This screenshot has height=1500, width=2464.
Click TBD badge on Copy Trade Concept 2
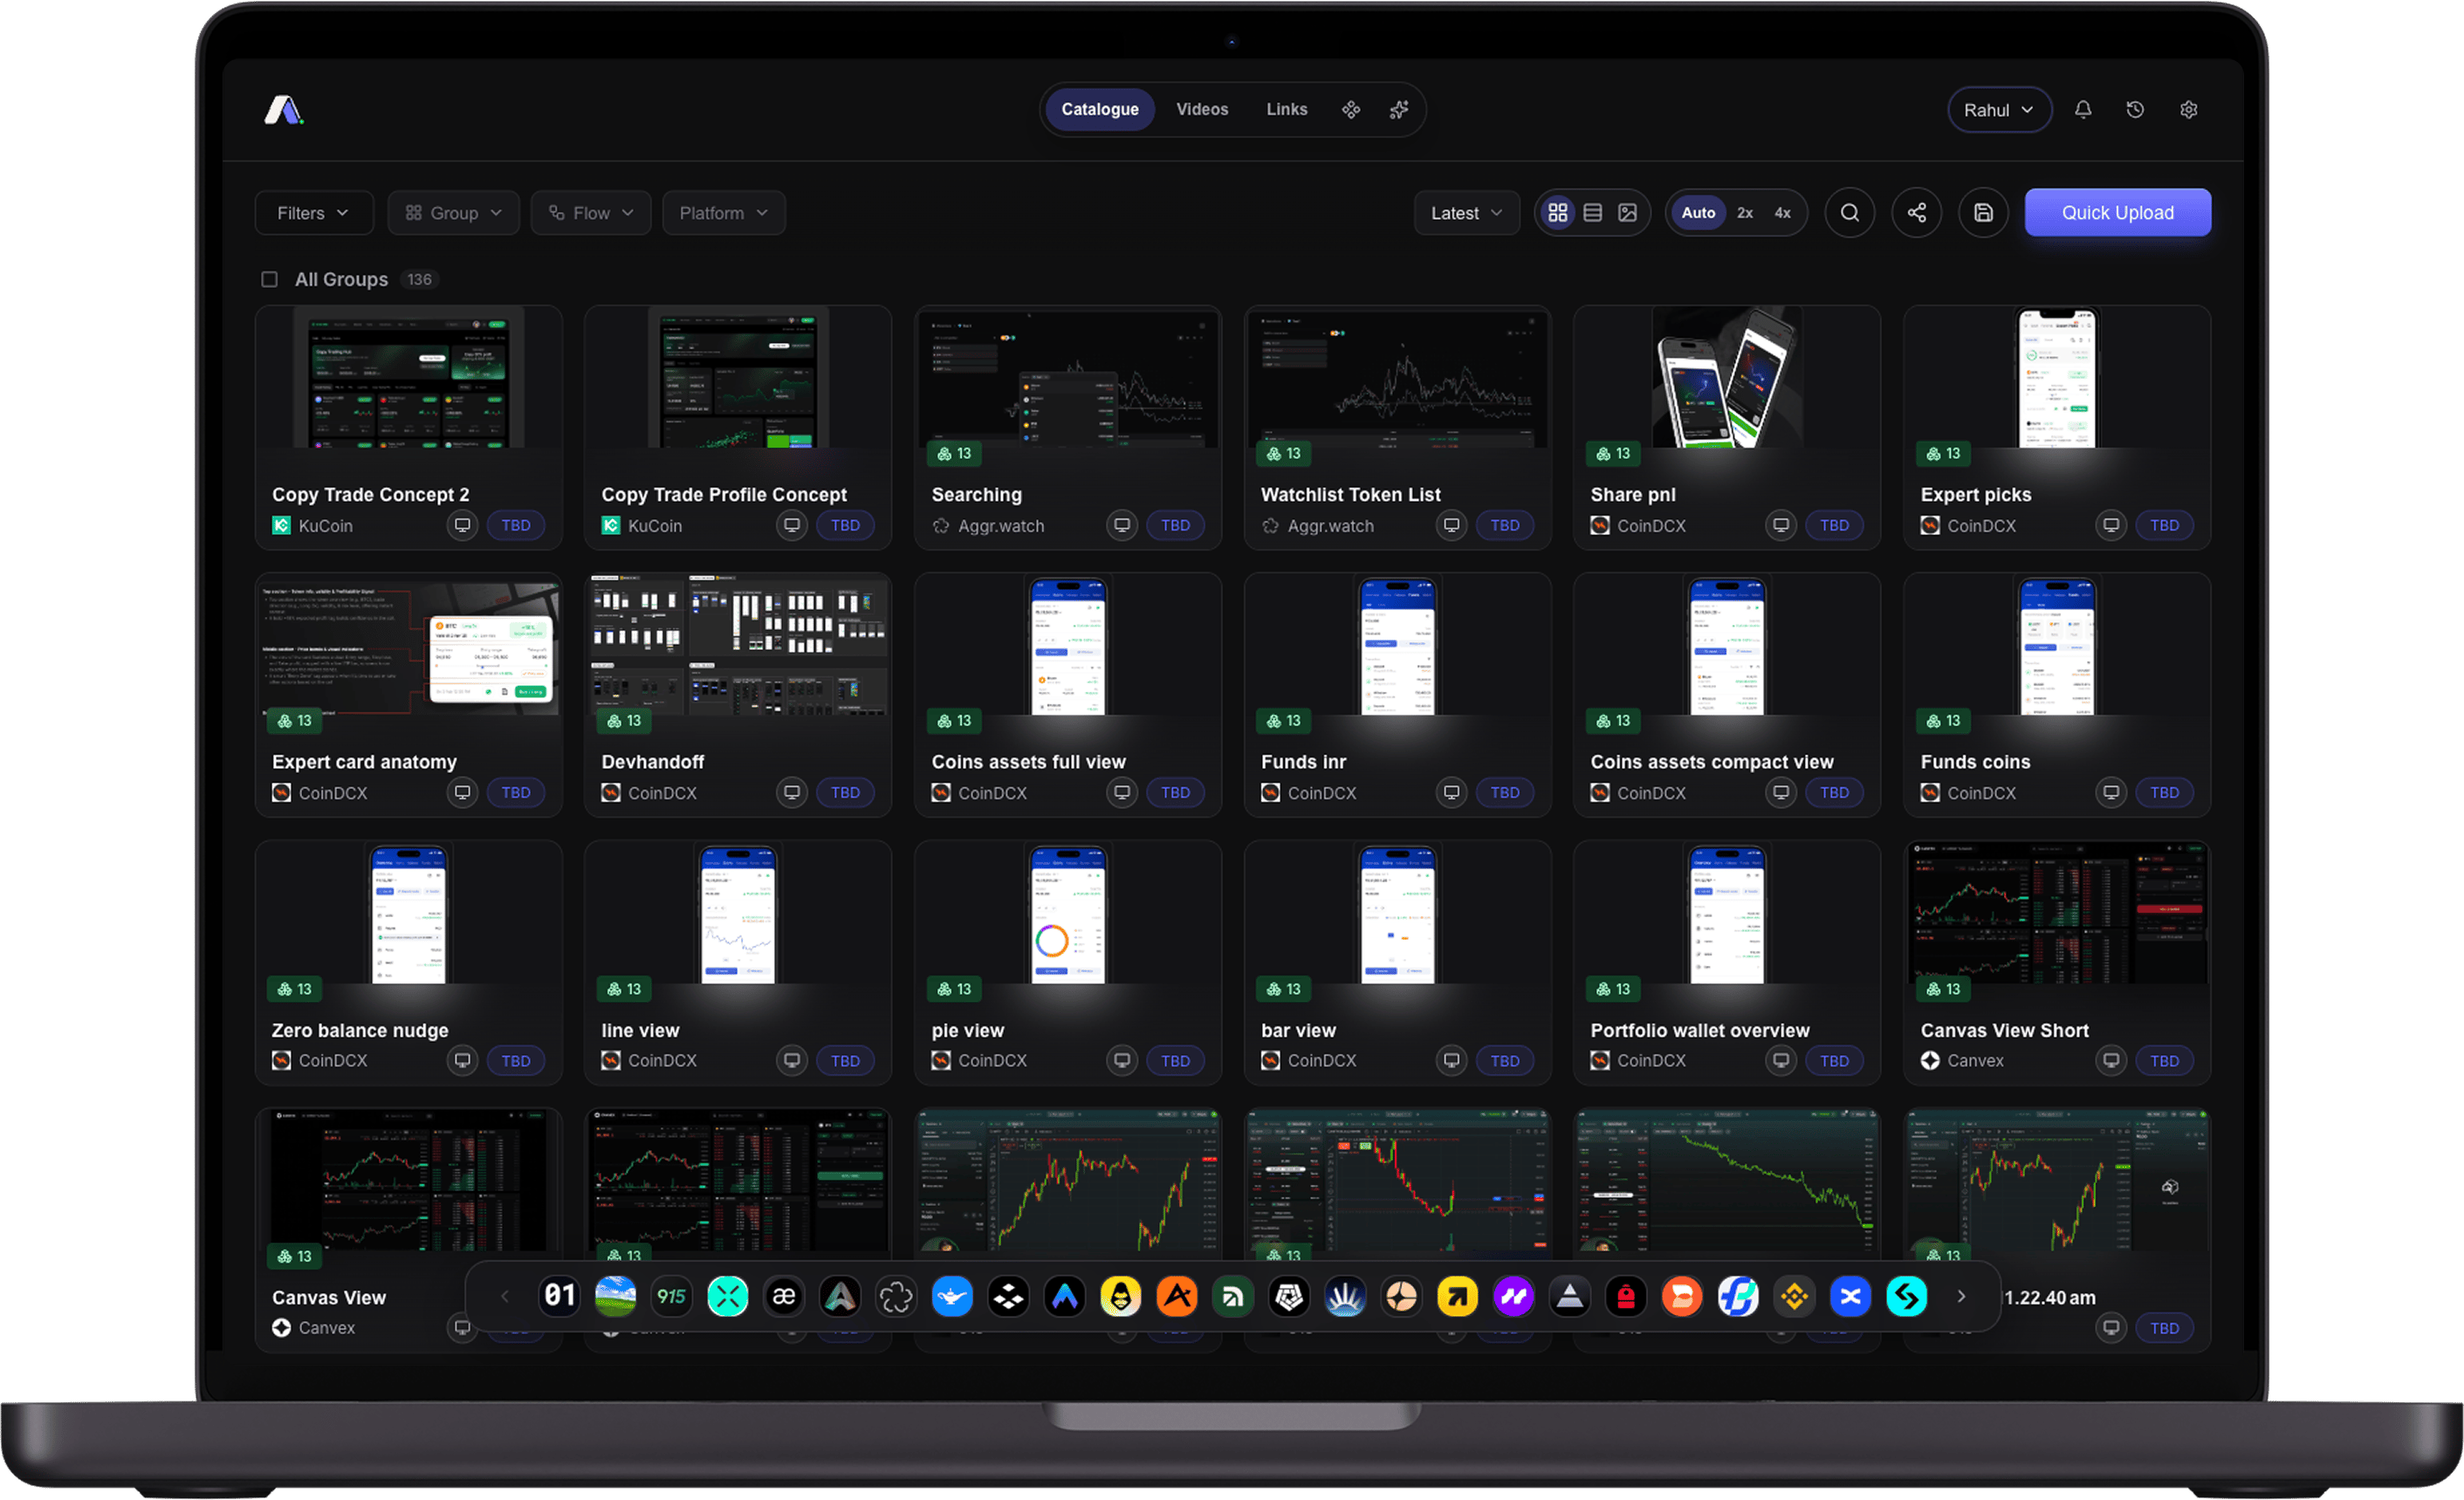click(x=516, y=525)
